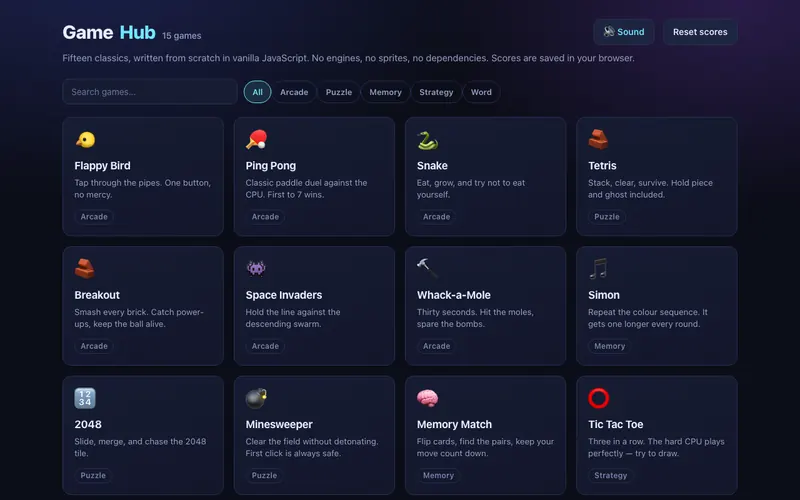Click the Flappy Bird chick icon
This screenshot has width=800, height=500.
click(85, 140)
